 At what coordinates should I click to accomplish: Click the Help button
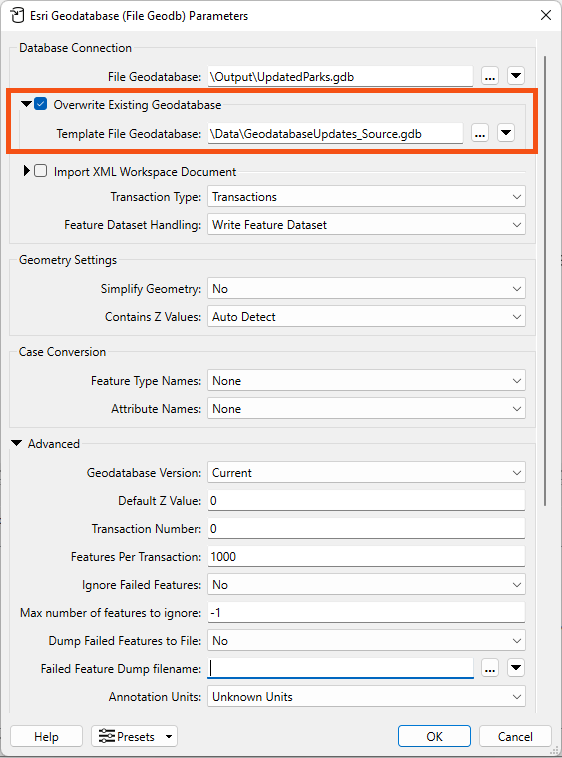pos(46,736)
